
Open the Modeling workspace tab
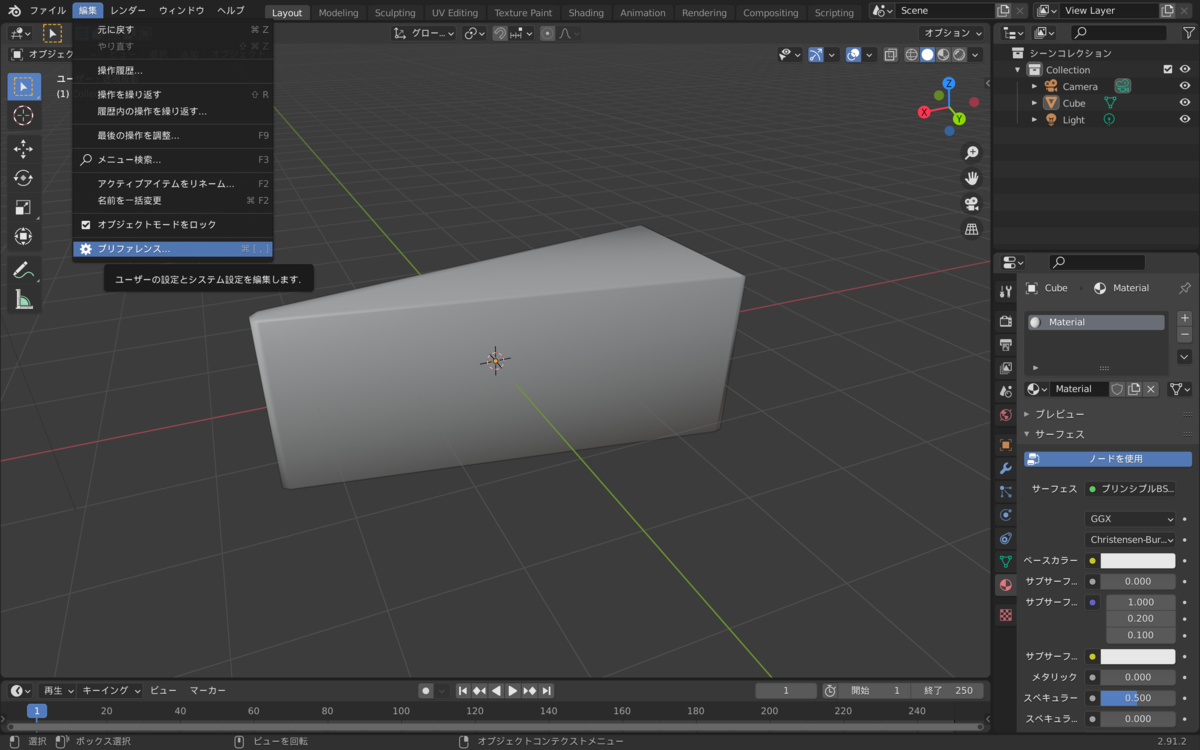click(x=338, y=13)
